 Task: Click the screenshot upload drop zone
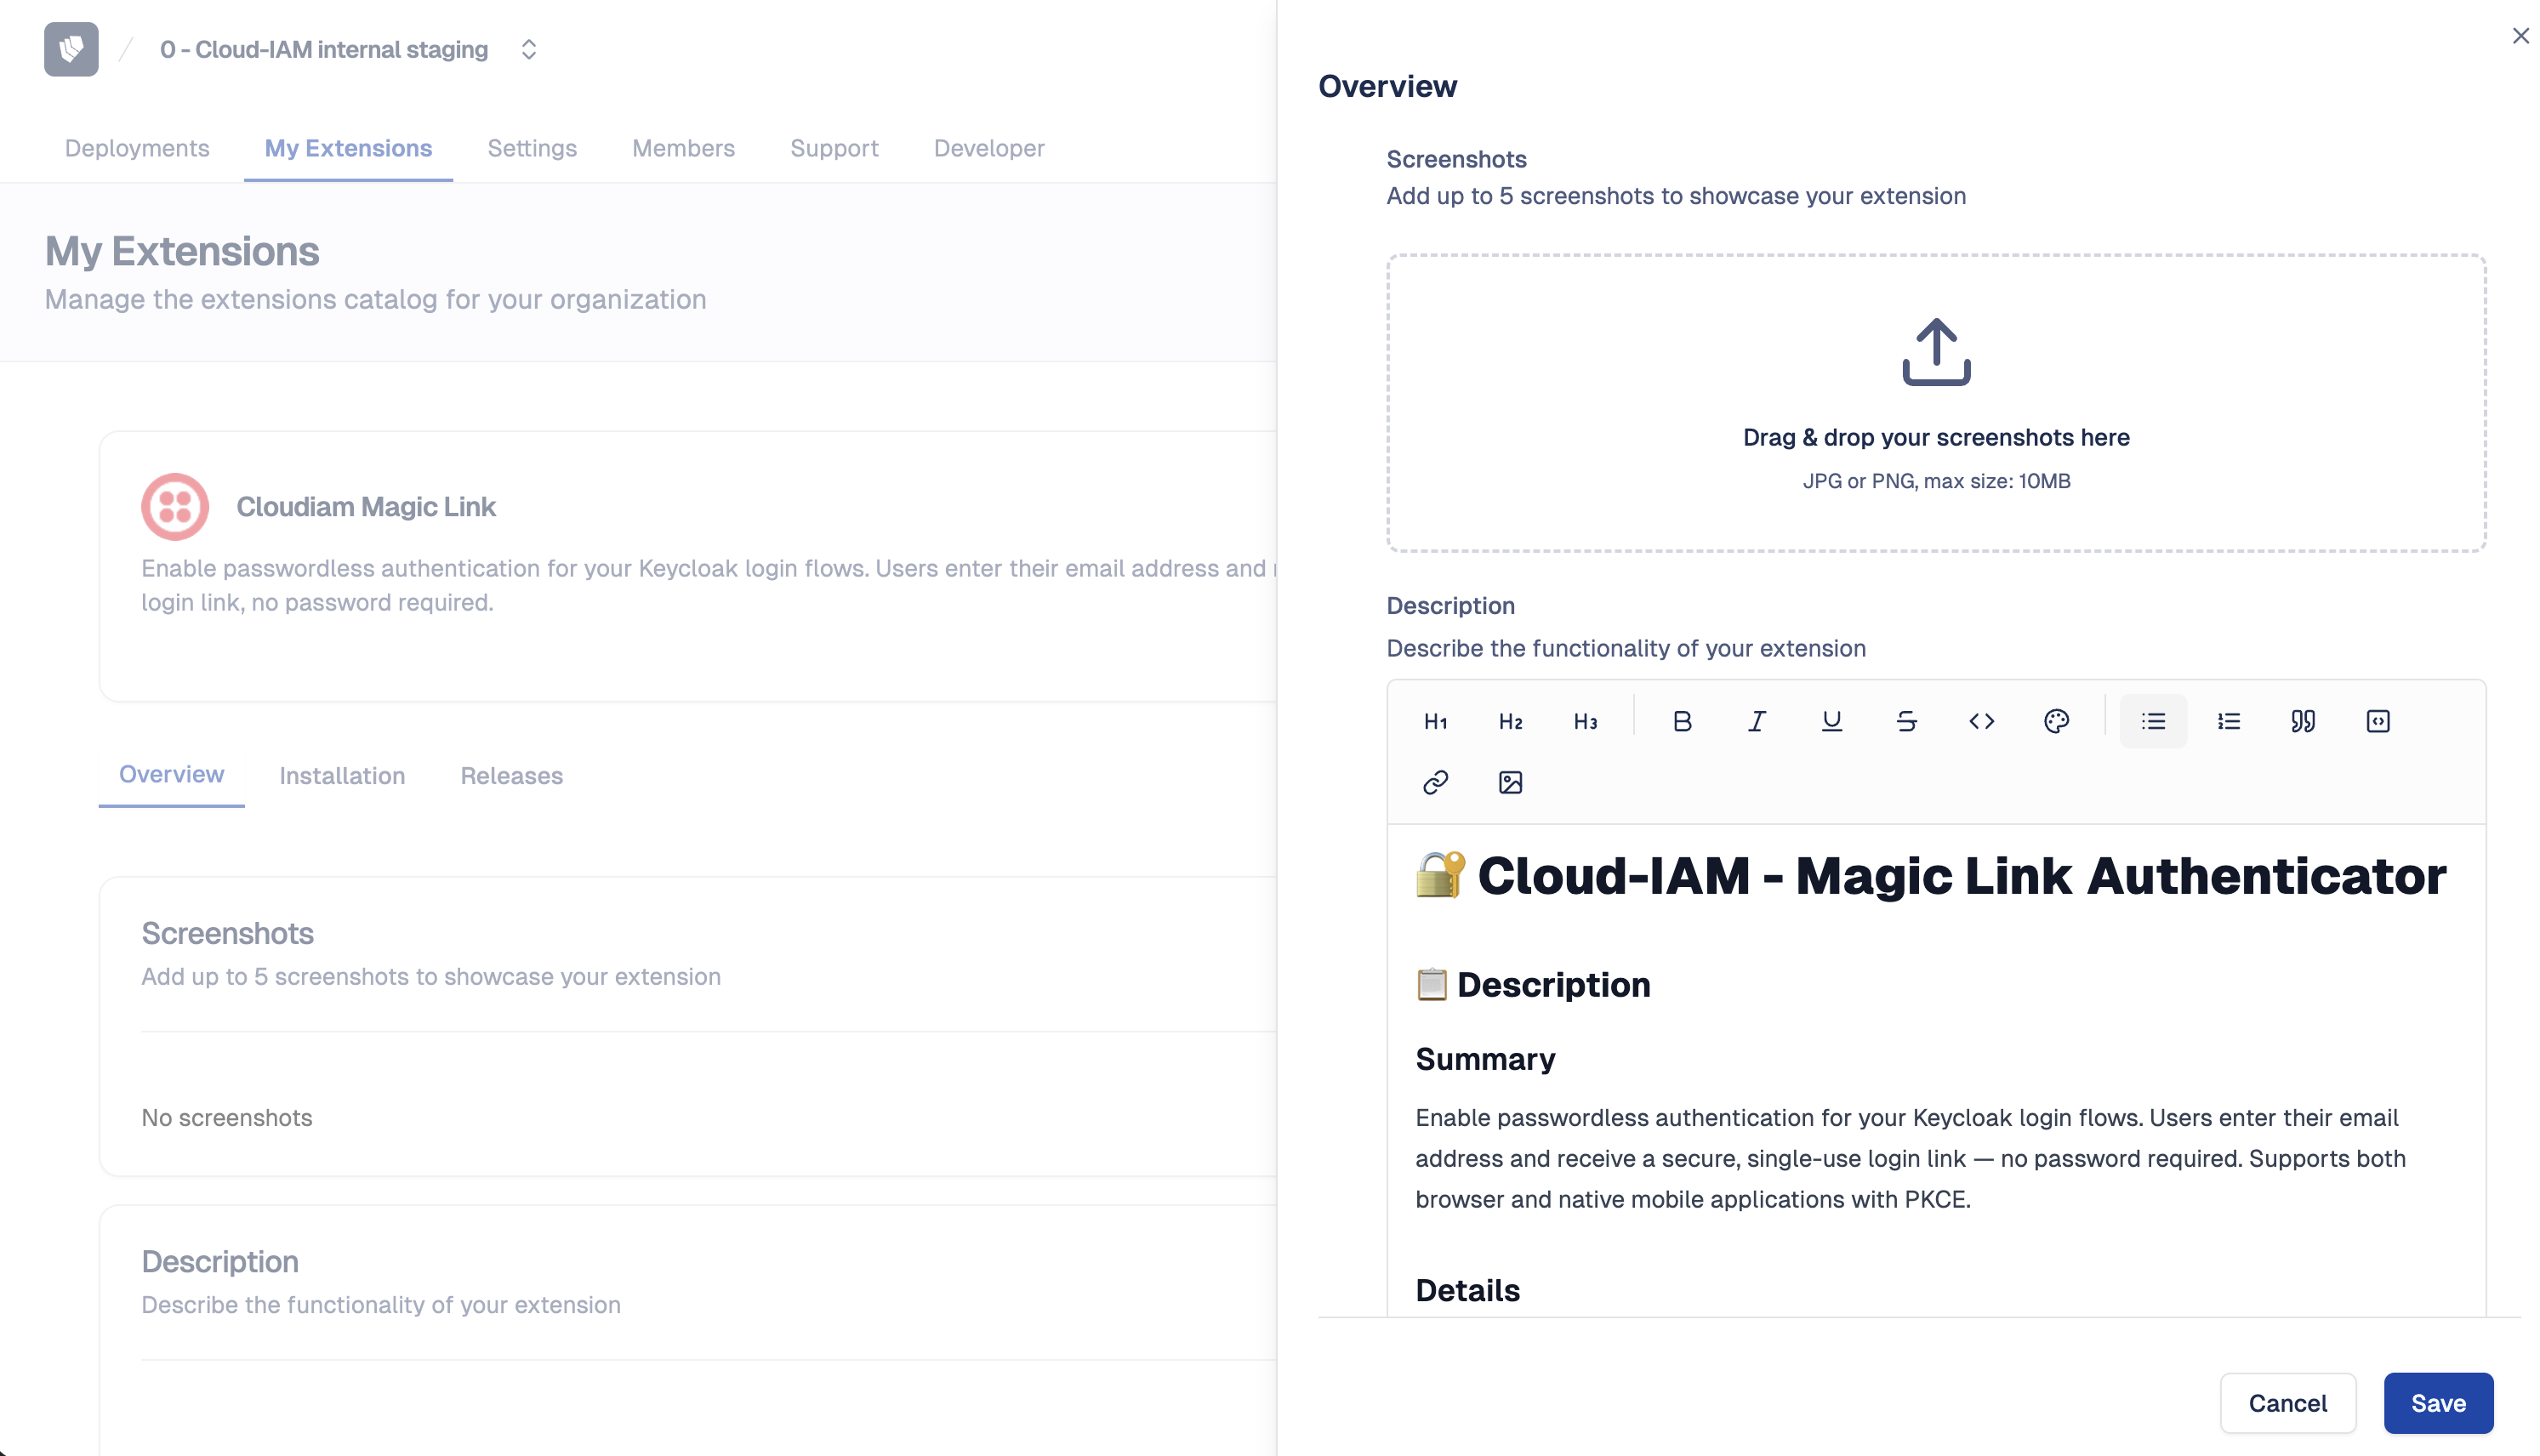1935,402
